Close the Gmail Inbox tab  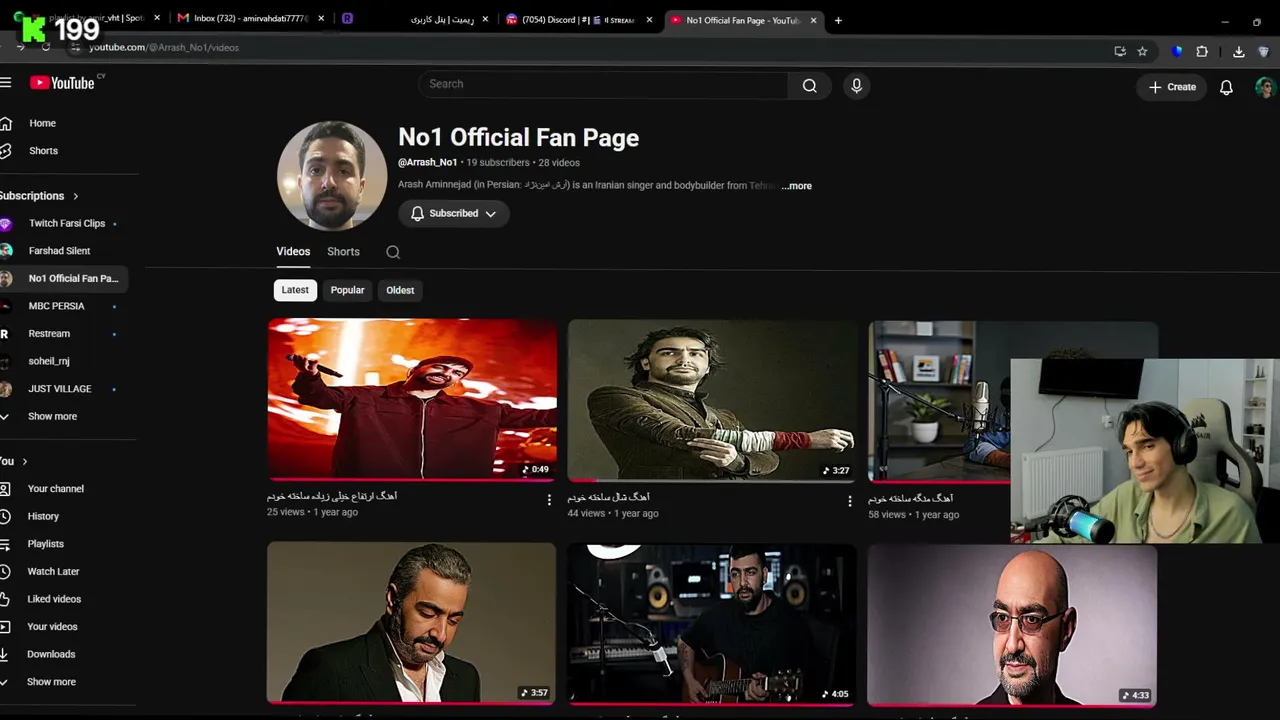click(x=322, y=19)
